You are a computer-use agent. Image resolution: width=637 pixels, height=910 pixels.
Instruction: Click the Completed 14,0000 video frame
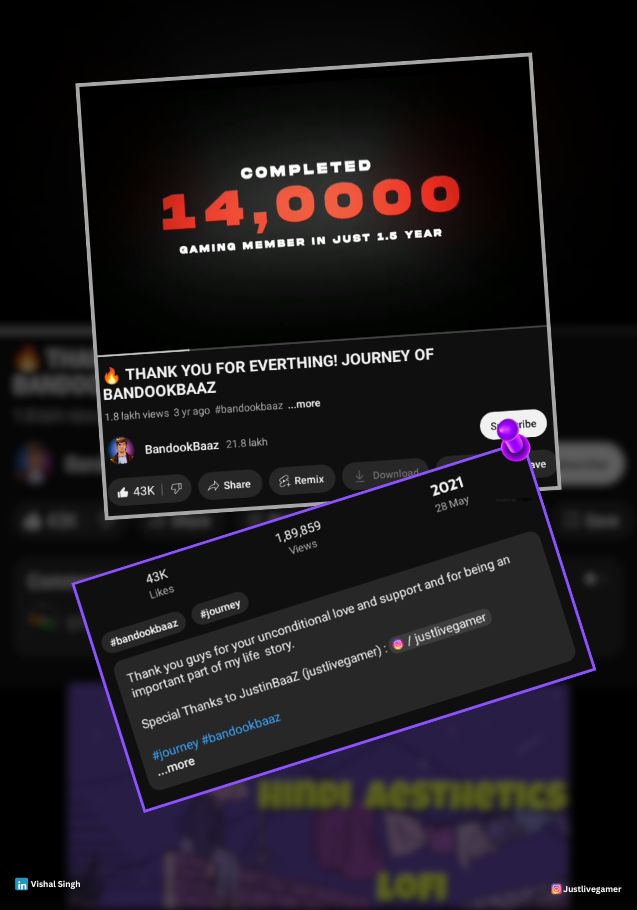(x=310, y=203)
